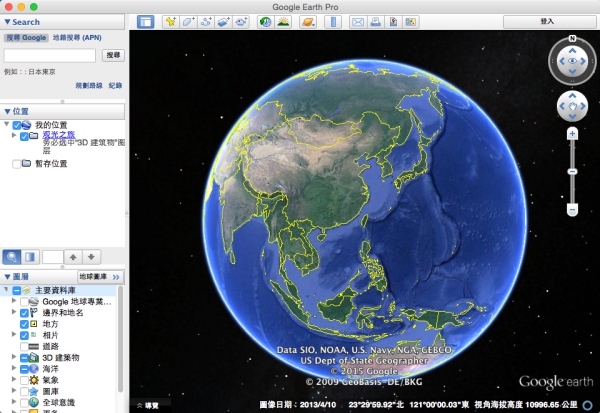Click the email envelope icon
Viewport: 600px width, 413px height.
click(x=357, y=21)
